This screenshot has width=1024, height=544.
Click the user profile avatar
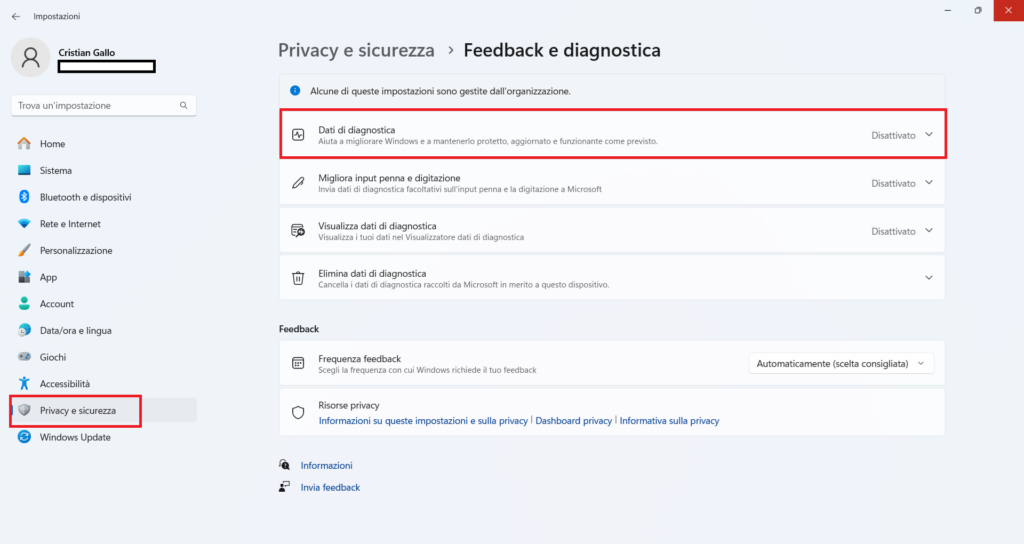click(x=30, y=57)
